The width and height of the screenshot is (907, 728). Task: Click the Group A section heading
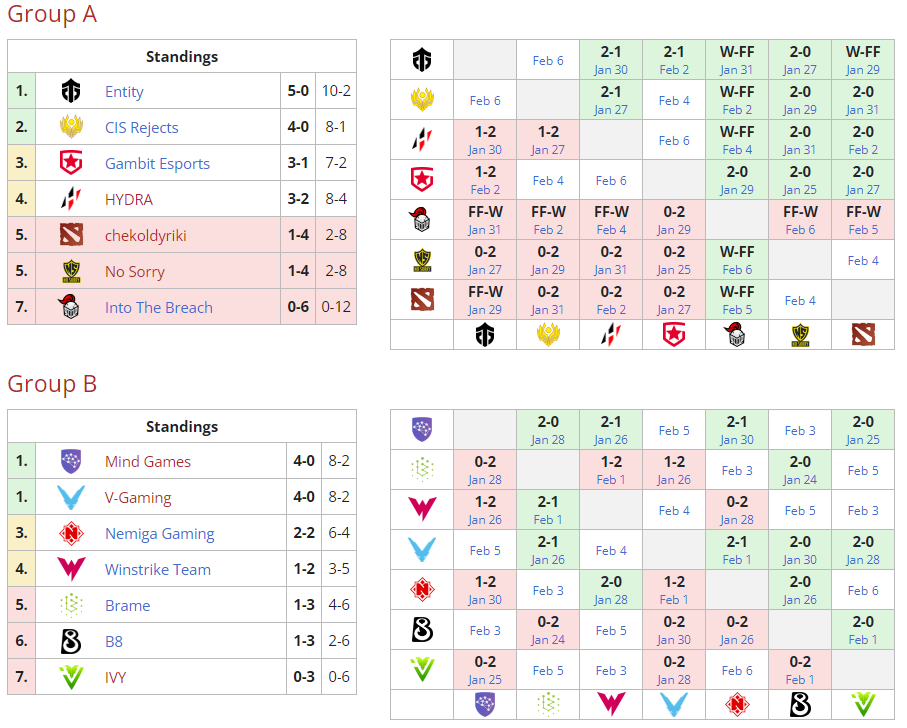coord(52,15)
